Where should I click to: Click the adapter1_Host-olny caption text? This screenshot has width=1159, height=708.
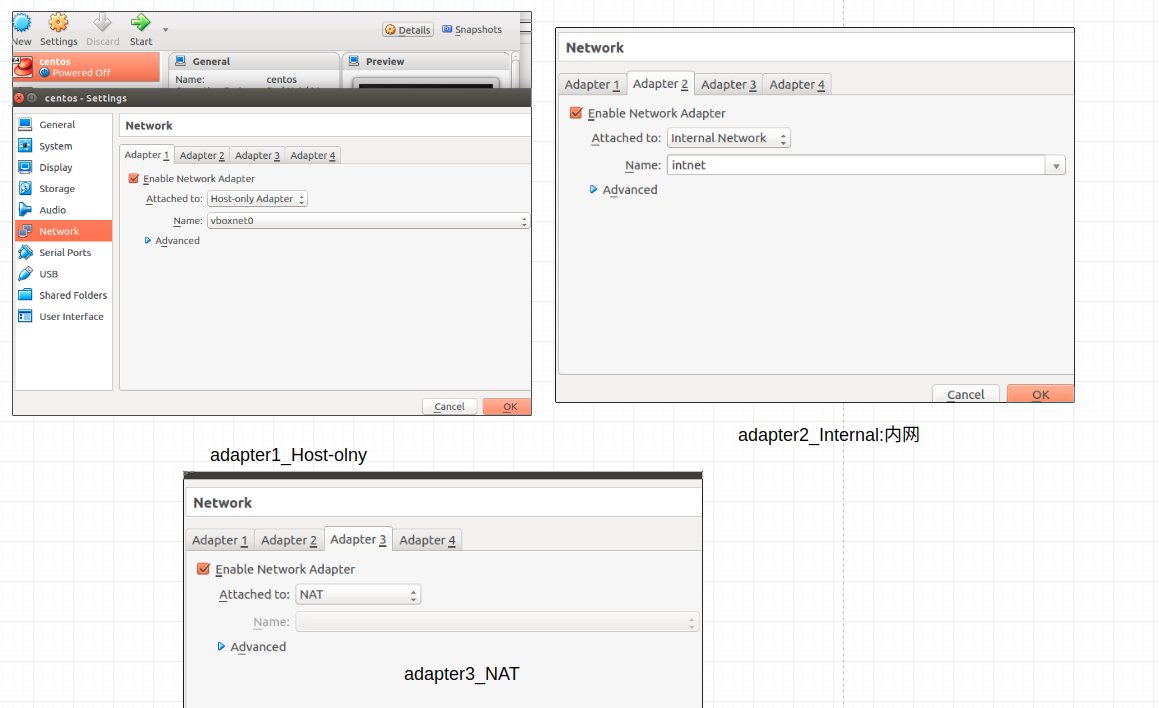click(288, 455)
